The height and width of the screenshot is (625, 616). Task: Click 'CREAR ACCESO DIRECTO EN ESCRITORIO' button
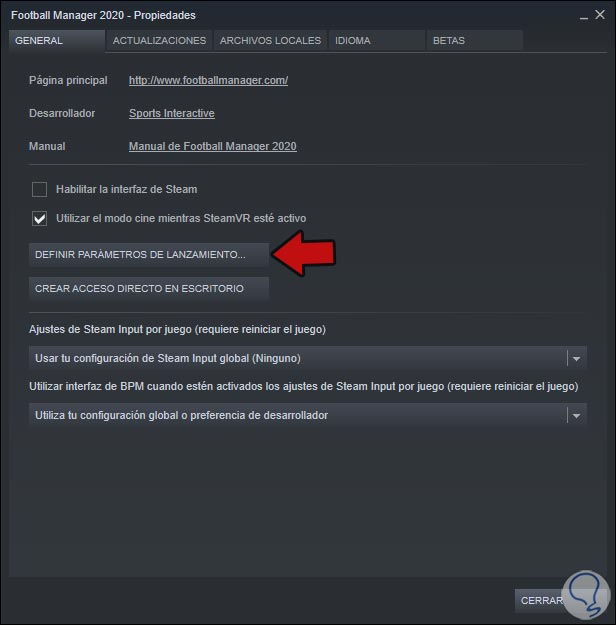(x=149, y=288)
